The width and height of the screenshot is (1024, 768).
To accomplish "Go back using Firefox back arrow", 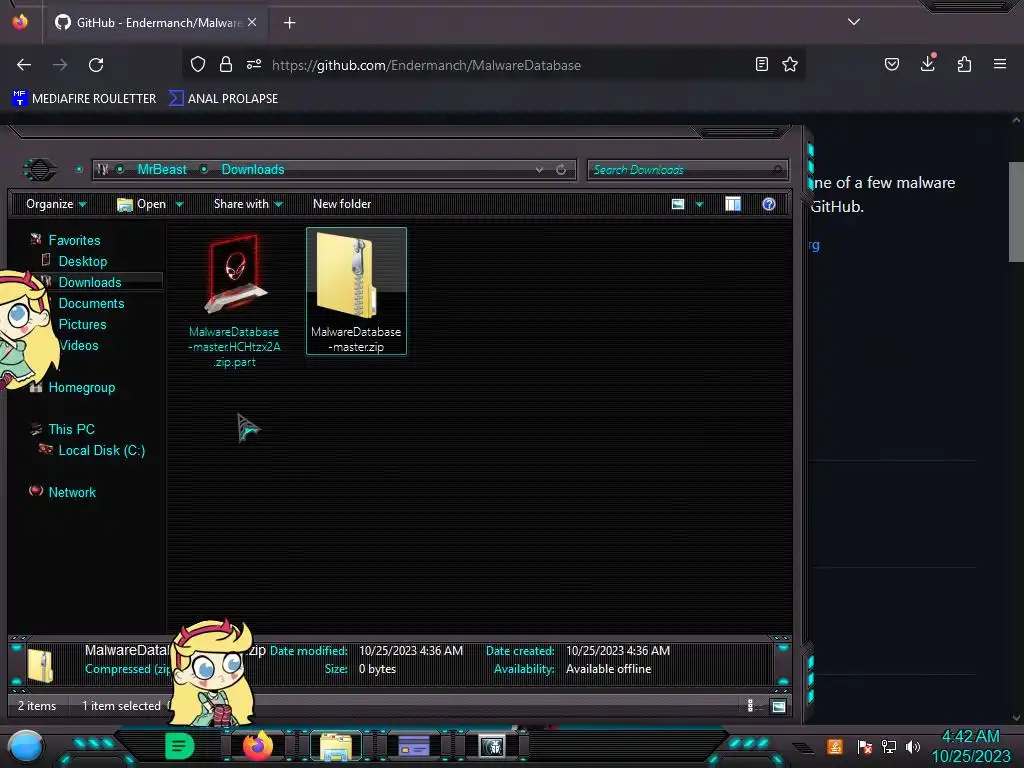I will pyautogui.click(x=24, y=65).
